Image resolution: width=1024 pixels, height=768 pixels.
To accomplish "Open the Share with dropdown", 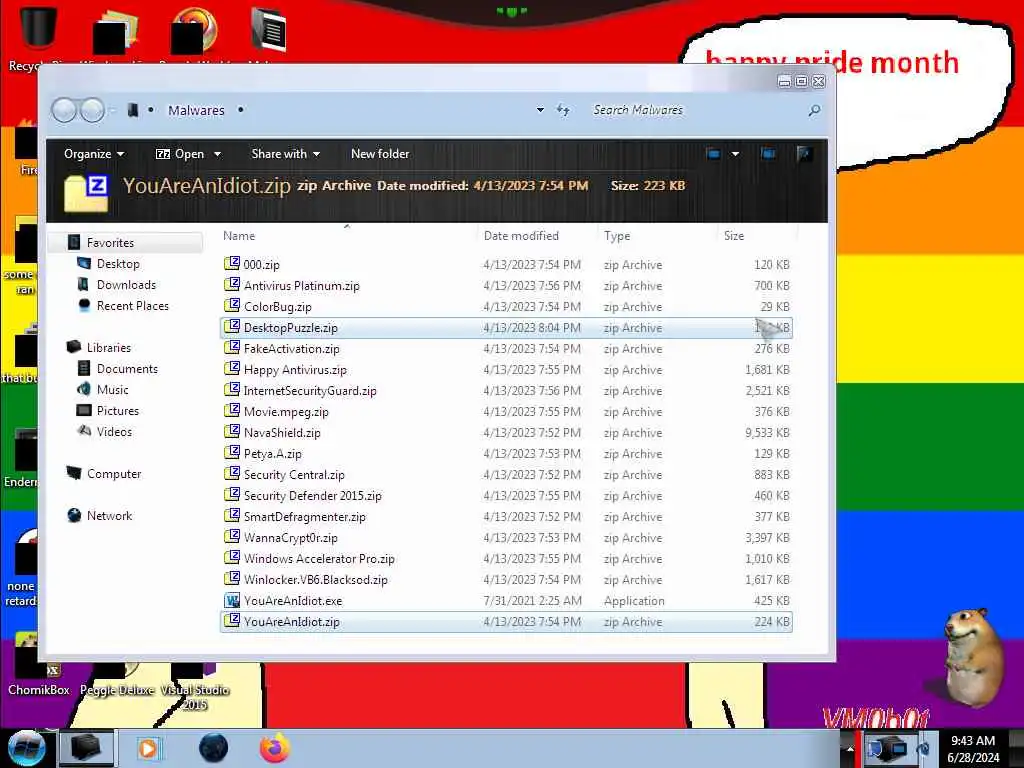I will pos(285,154).
